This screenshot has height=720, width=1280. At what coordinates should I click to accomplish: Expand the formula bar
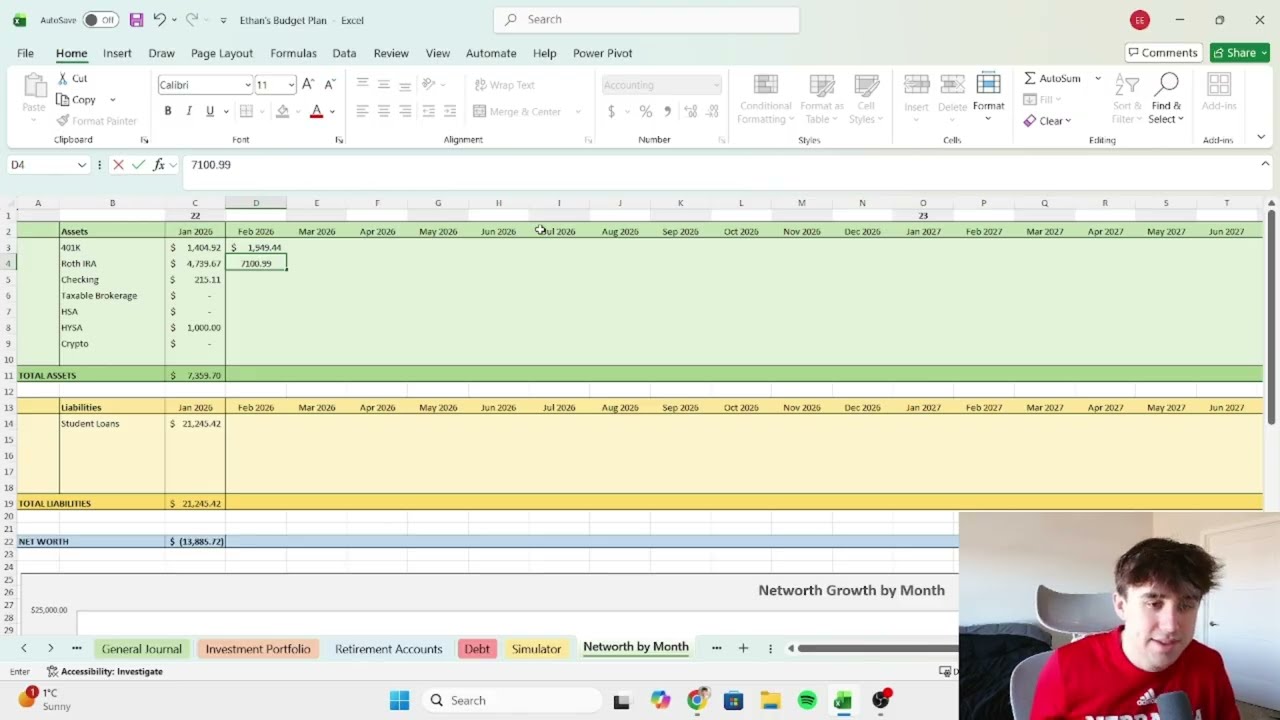click(1265, 164)
